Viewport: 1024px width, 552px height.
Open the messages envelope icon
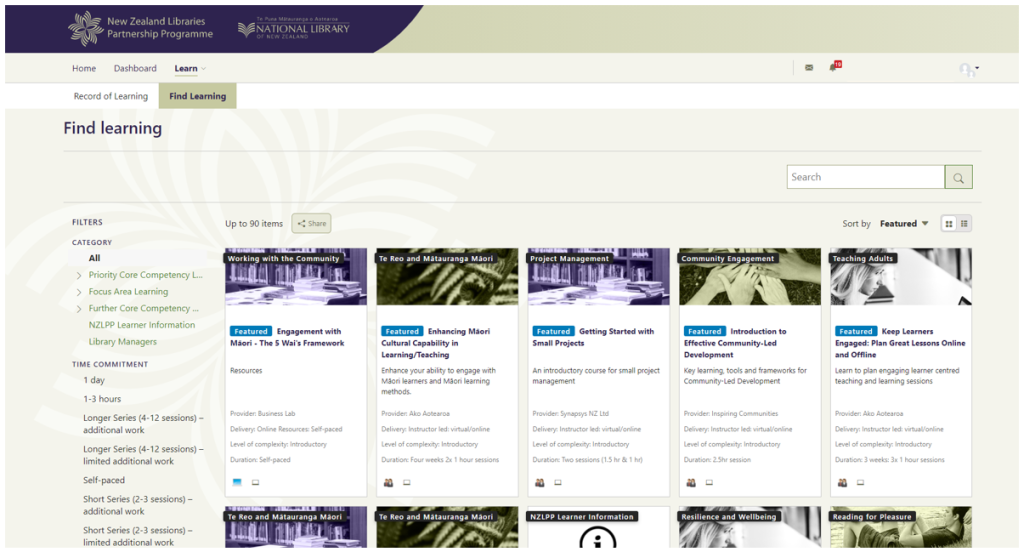pyautogui.click(x=808, y=67)
